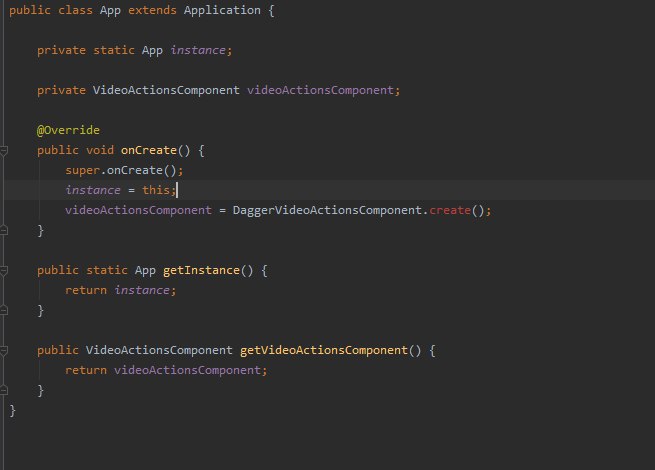The image size is (655, 470).
Task: Click fold-end marker closing getVideoActionsComponent method
Action: point(3,390)
